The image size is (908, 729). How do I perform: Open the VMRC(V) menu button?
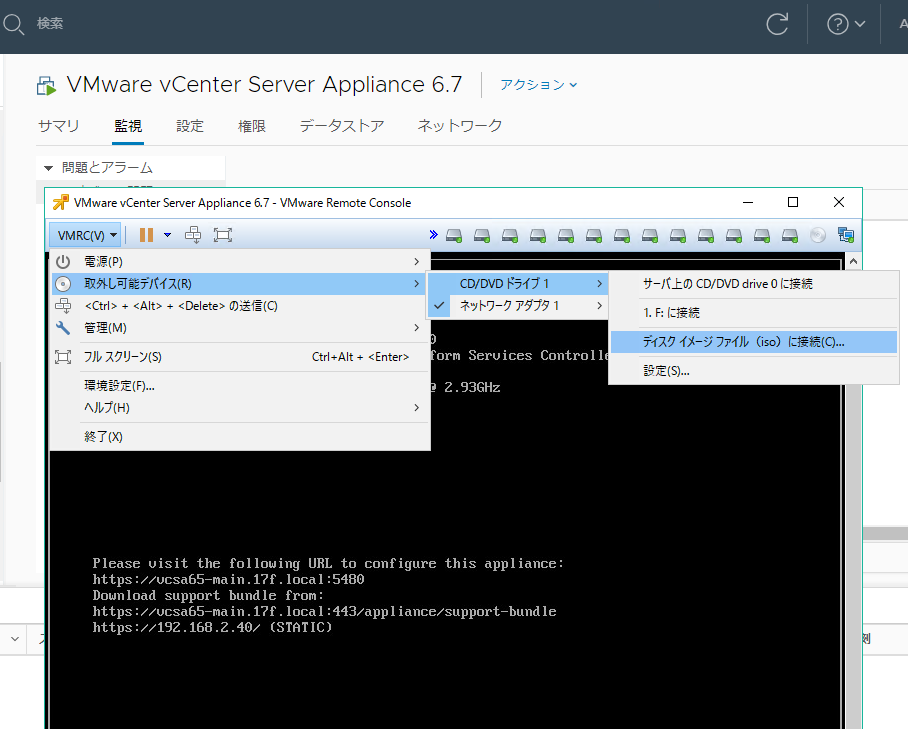click(x=86, y=235)
